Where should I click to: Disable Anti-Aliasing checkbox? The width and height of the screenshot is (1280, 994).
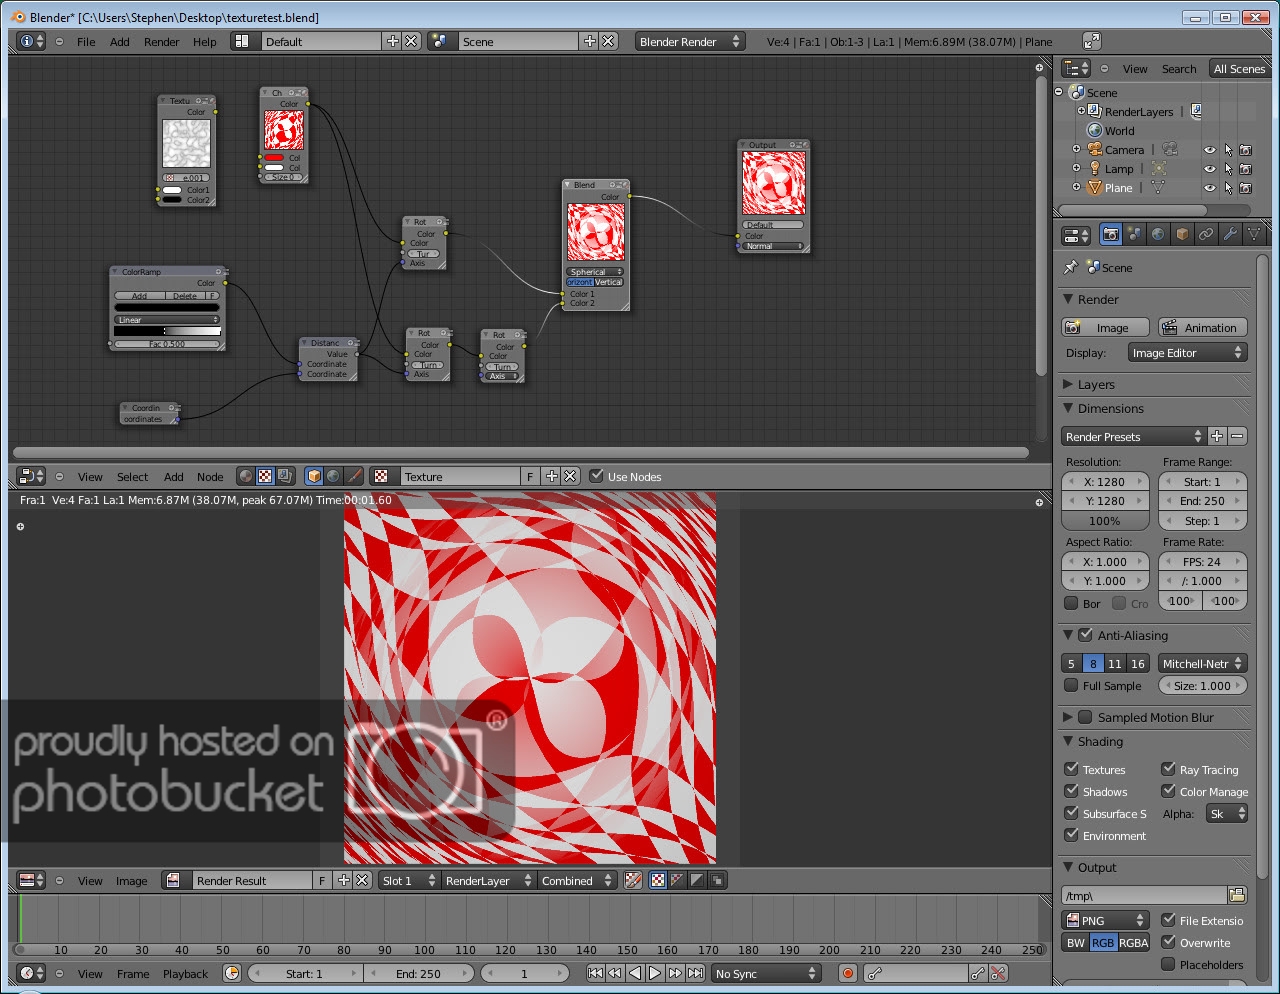point(1085,635)
